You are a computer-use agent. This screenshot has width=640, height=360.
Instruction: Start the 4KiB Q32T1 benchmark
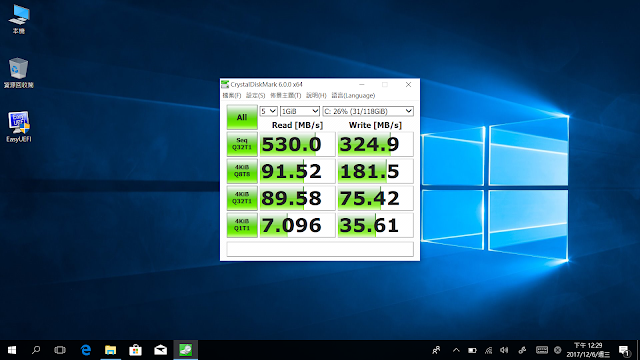(242, 198)
